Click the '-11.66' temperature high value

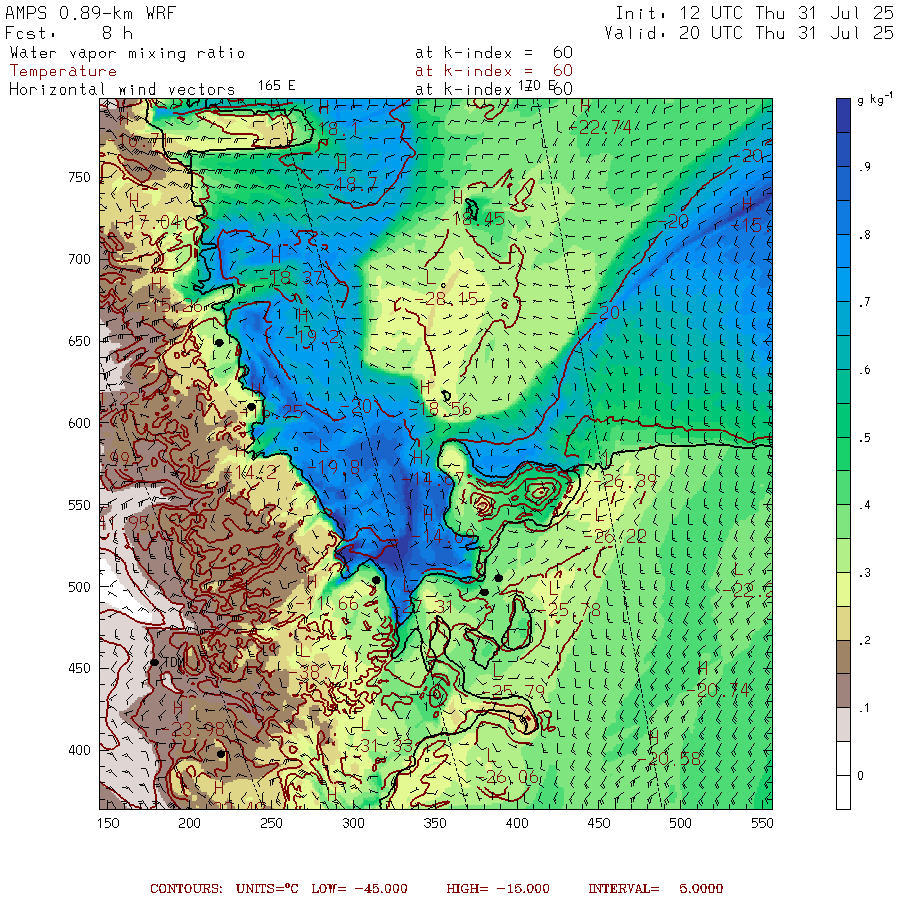(327, 604)
